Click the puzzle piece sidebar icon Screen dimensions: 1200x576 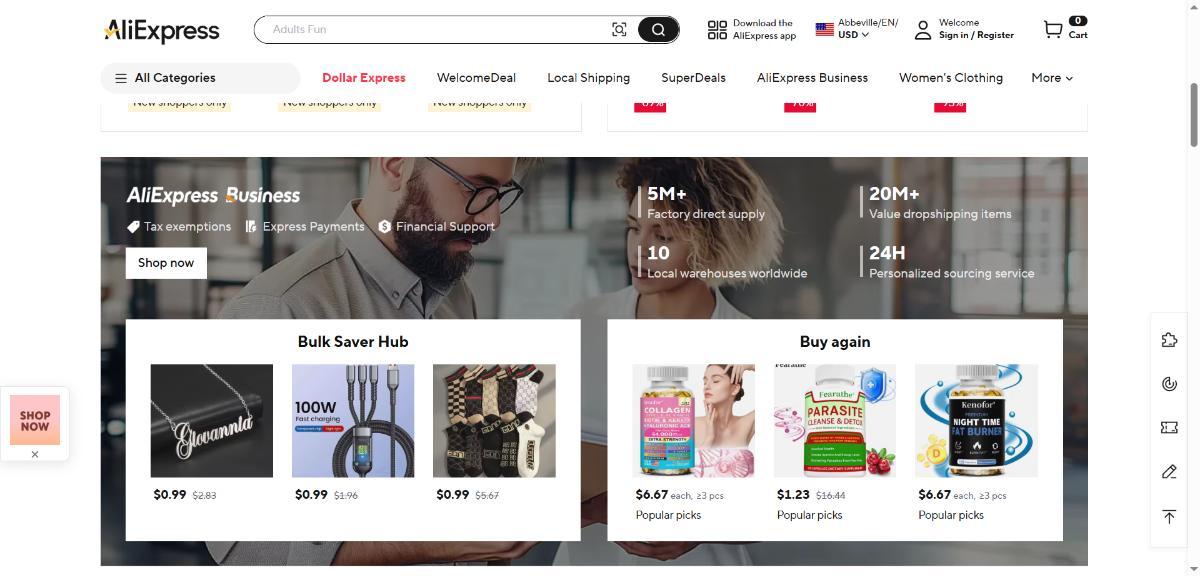pos(1169,340)
